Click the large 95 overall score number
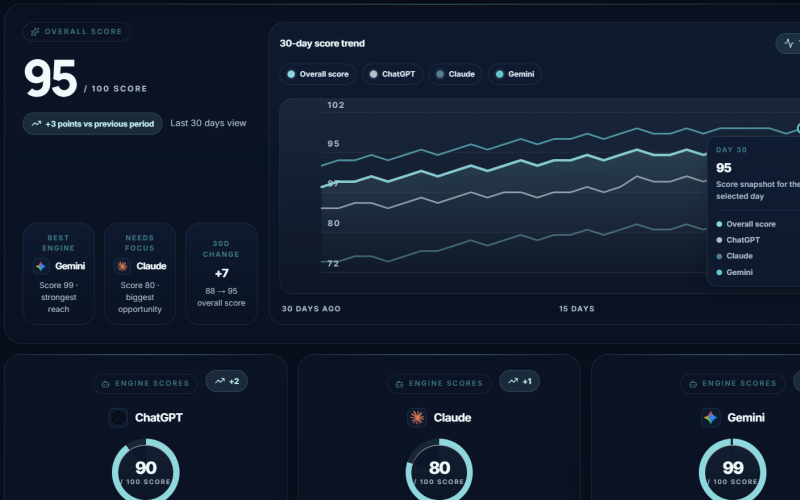The height and width of the screenshot is (500, 800). pyautogui.click(x=51, y=78)
